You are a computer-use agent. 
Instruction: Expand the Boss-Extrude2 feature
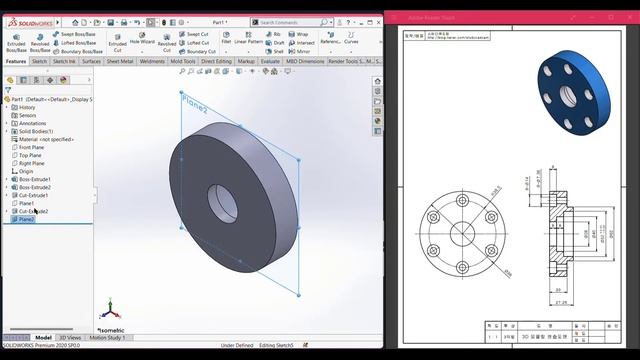(7, 187)
